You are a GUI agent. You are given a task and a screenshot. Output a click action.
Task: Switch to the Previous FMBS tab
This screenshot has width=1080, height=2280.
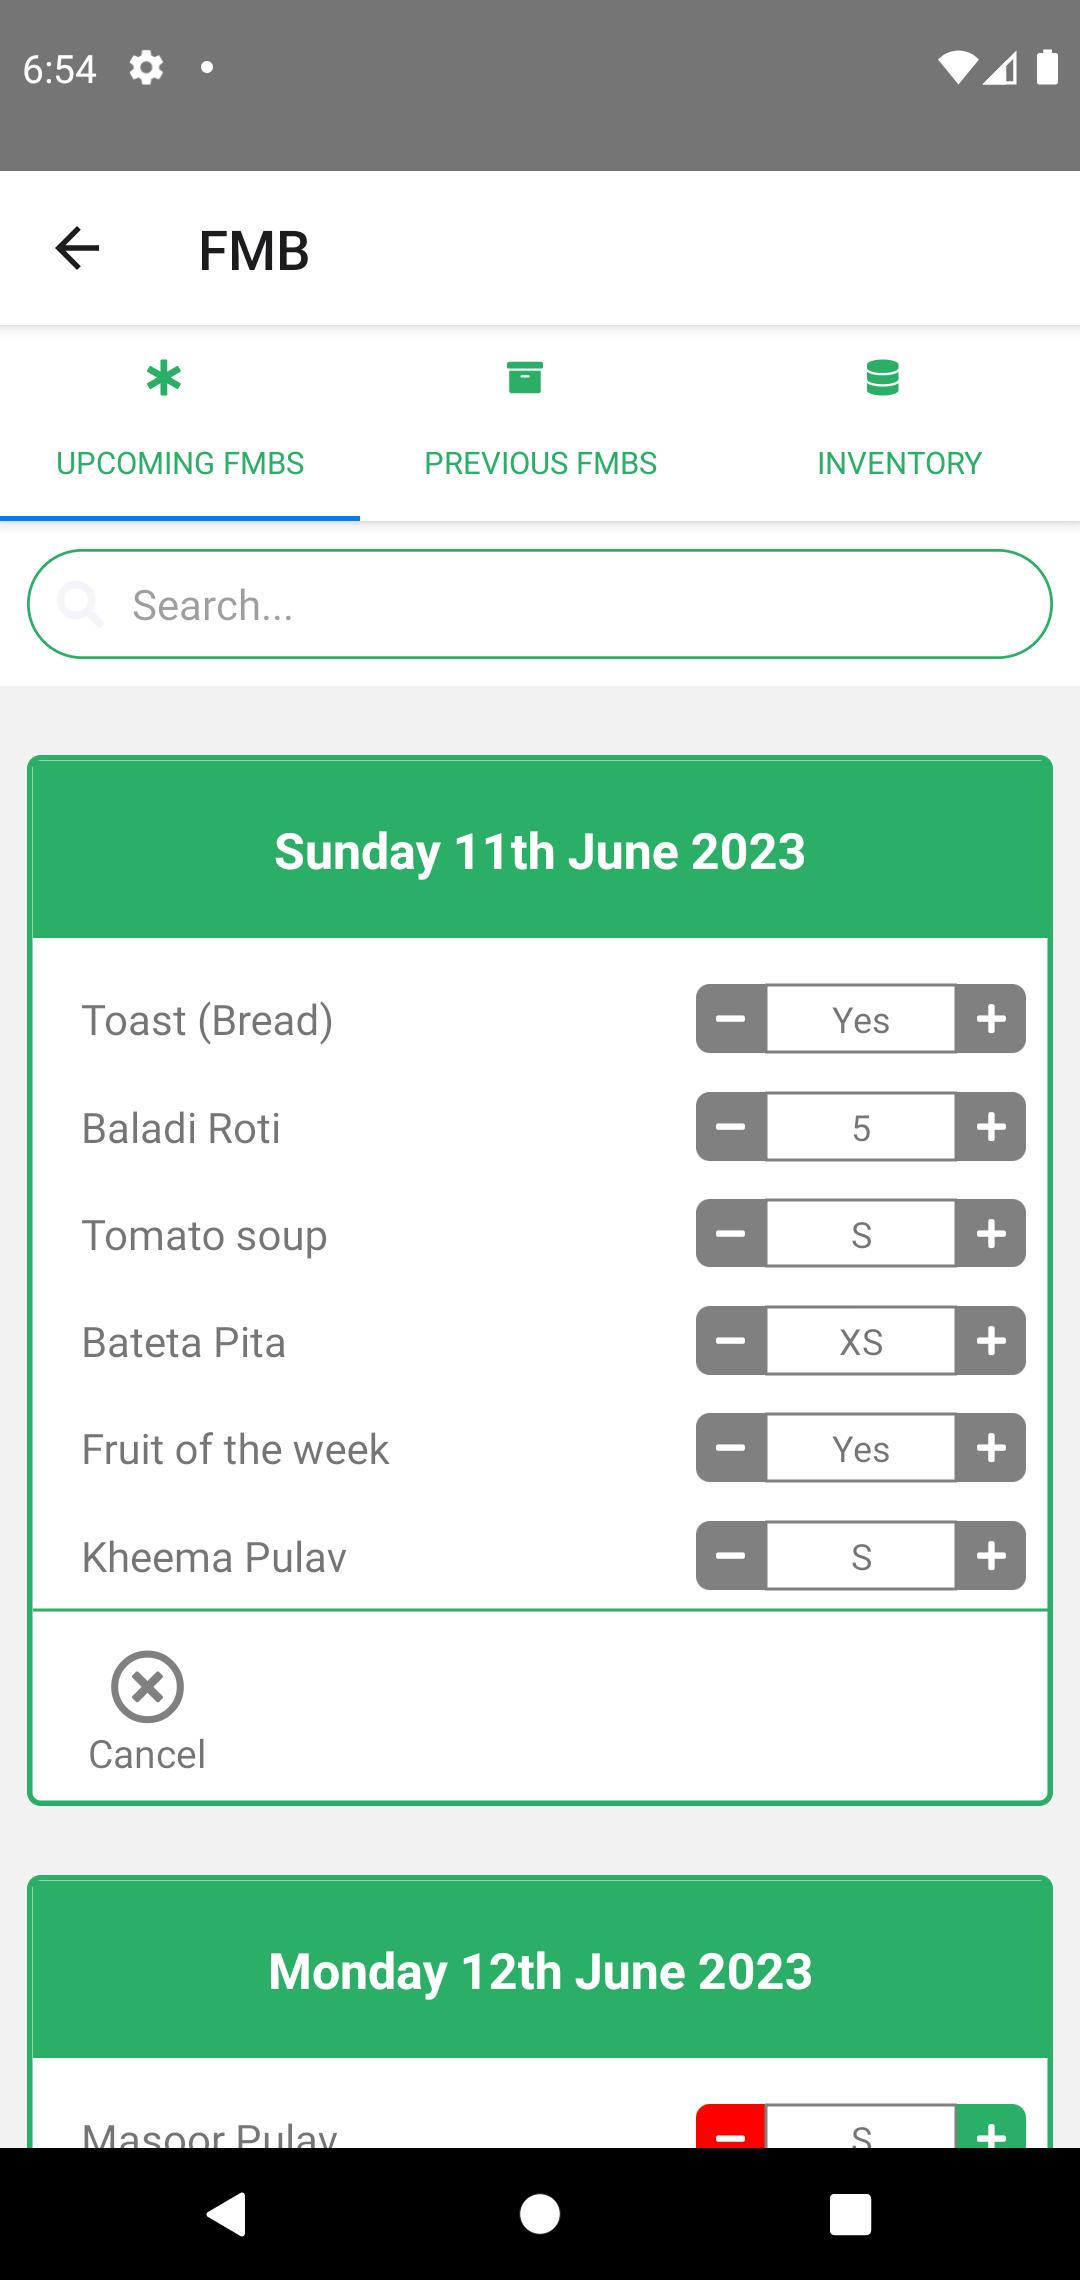tap(540, 421)
